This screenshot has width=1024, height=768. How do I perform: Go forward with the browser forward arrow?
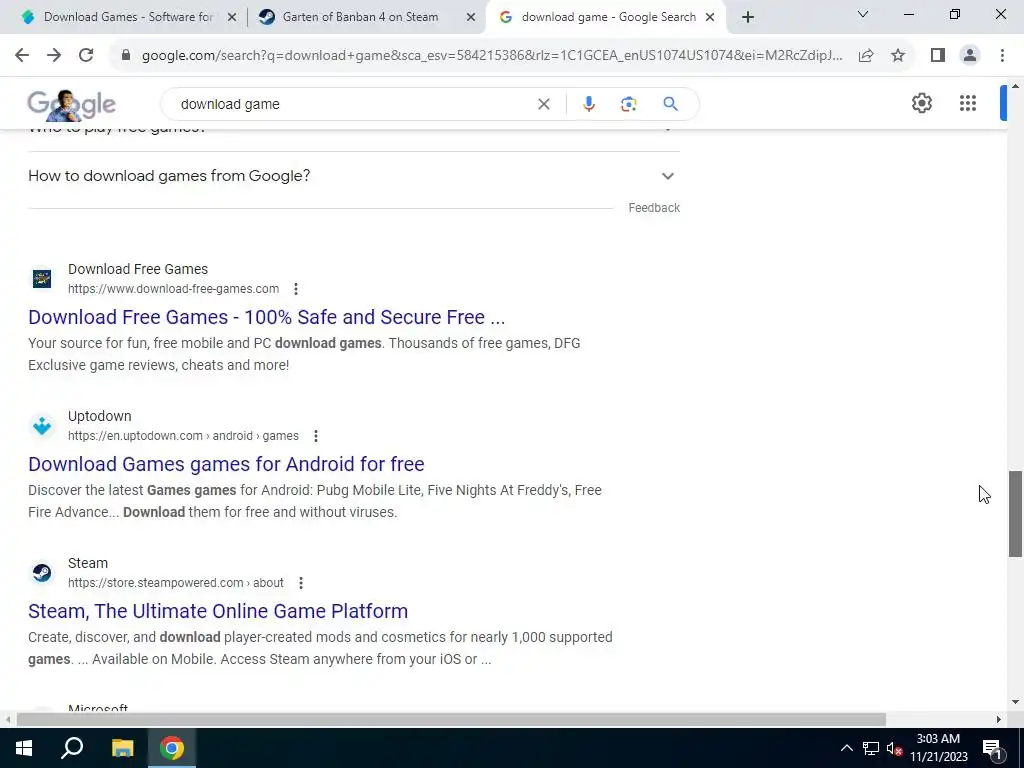click(x=54, y=56)
